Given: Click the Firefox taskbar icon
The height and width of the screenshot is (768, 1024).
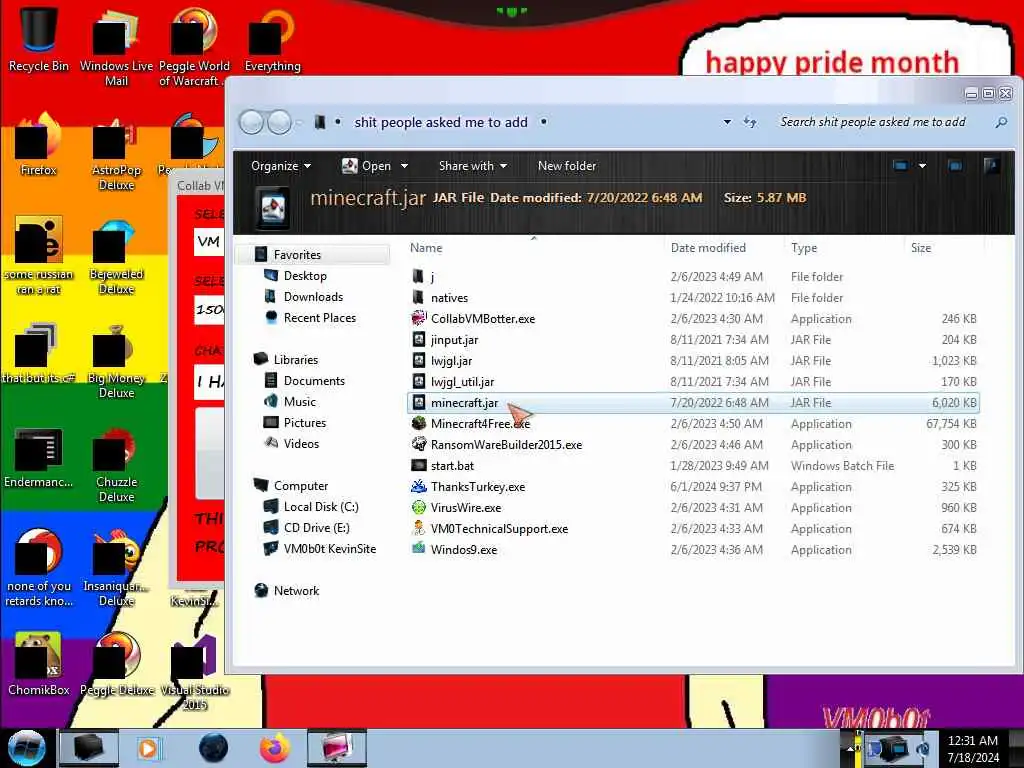Looking at the screenshot, I should coord(274,748).
